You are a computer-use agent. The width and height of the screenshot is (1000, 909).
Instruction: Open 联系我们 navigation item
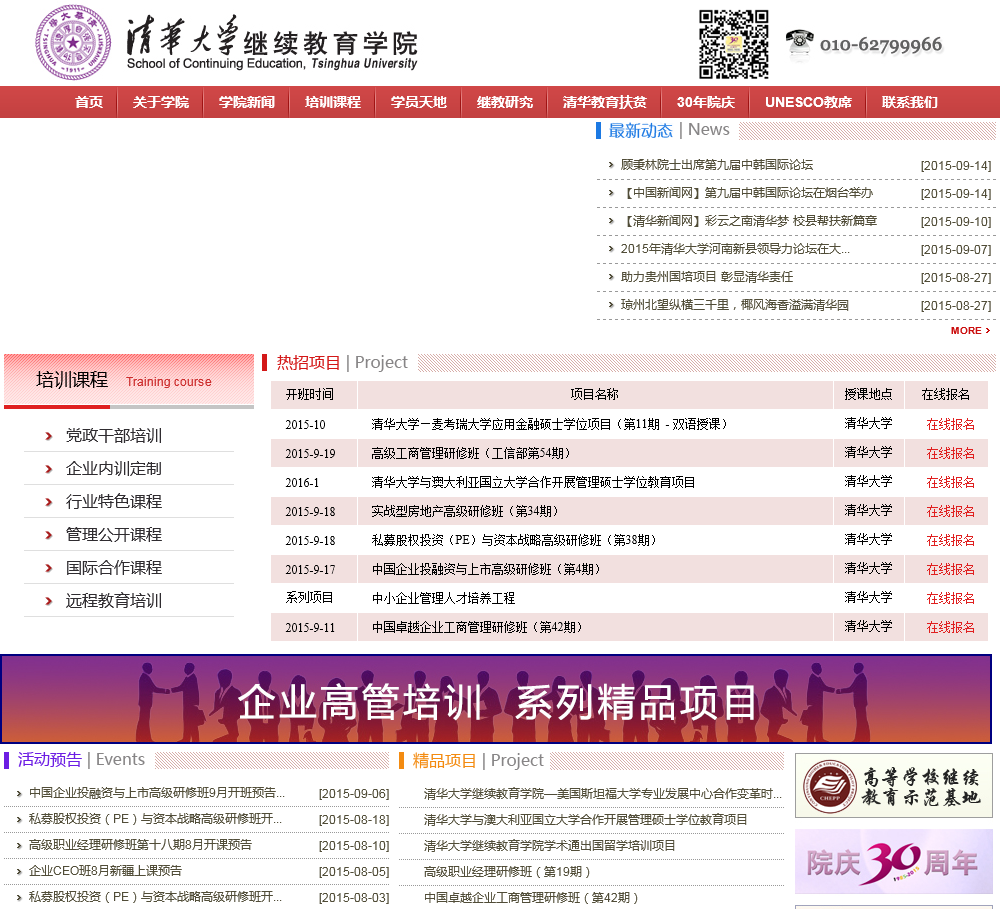pos(909,102)
